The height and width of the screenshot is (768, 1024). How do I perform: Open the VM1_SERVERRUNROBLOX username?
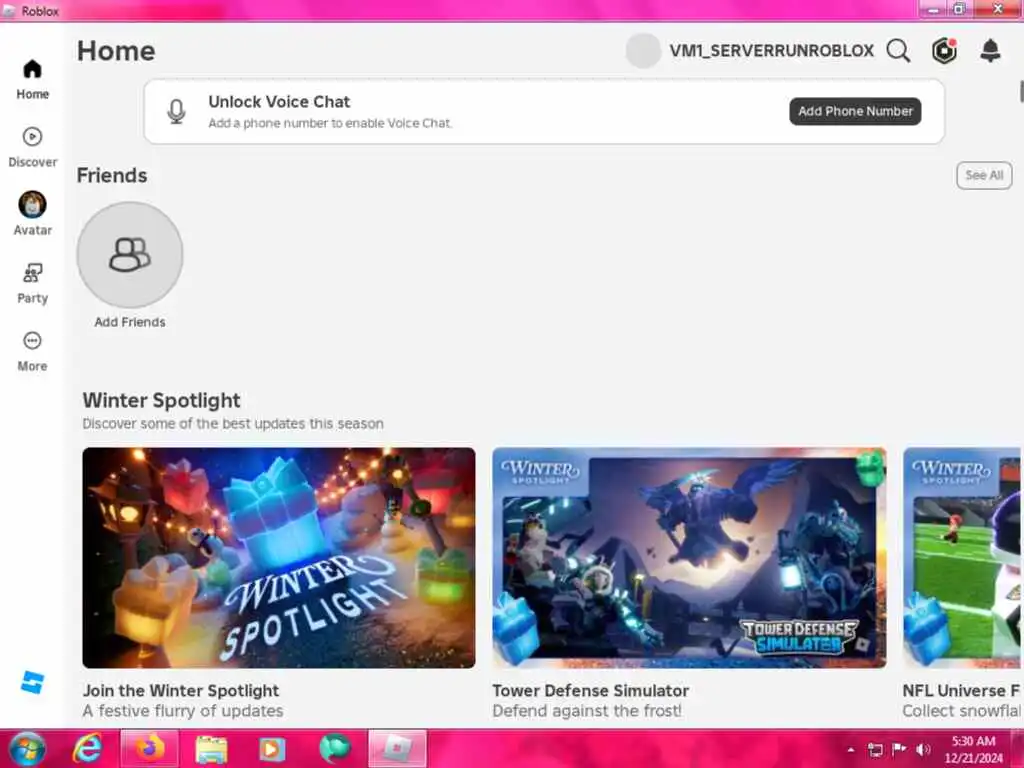pos(771,51)
